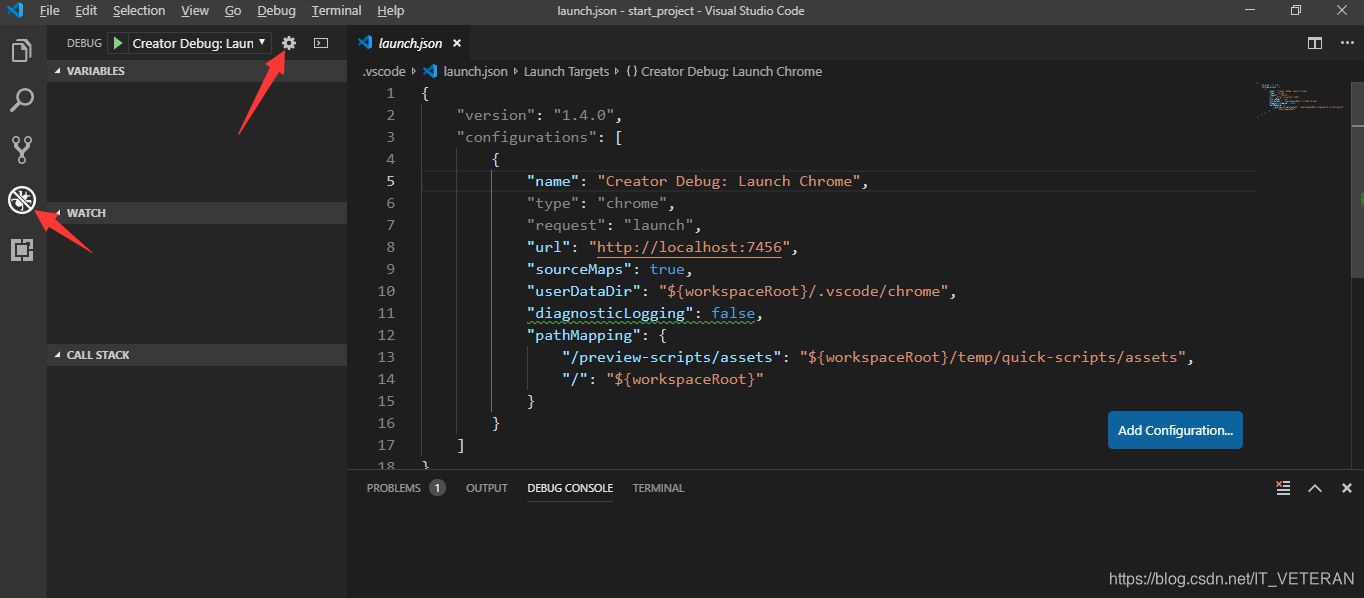Click the "diagnosticLogging" key

pos(610,313)
